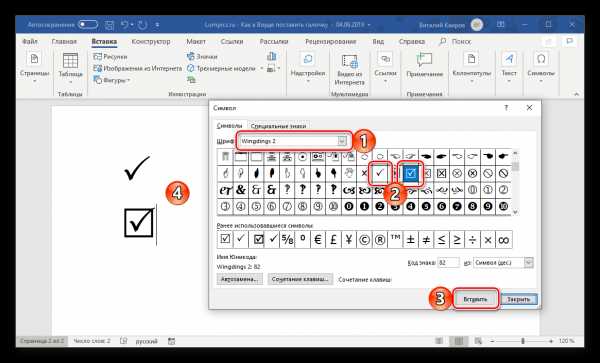Select the highlighted checked box symbol

coord(411,173)
